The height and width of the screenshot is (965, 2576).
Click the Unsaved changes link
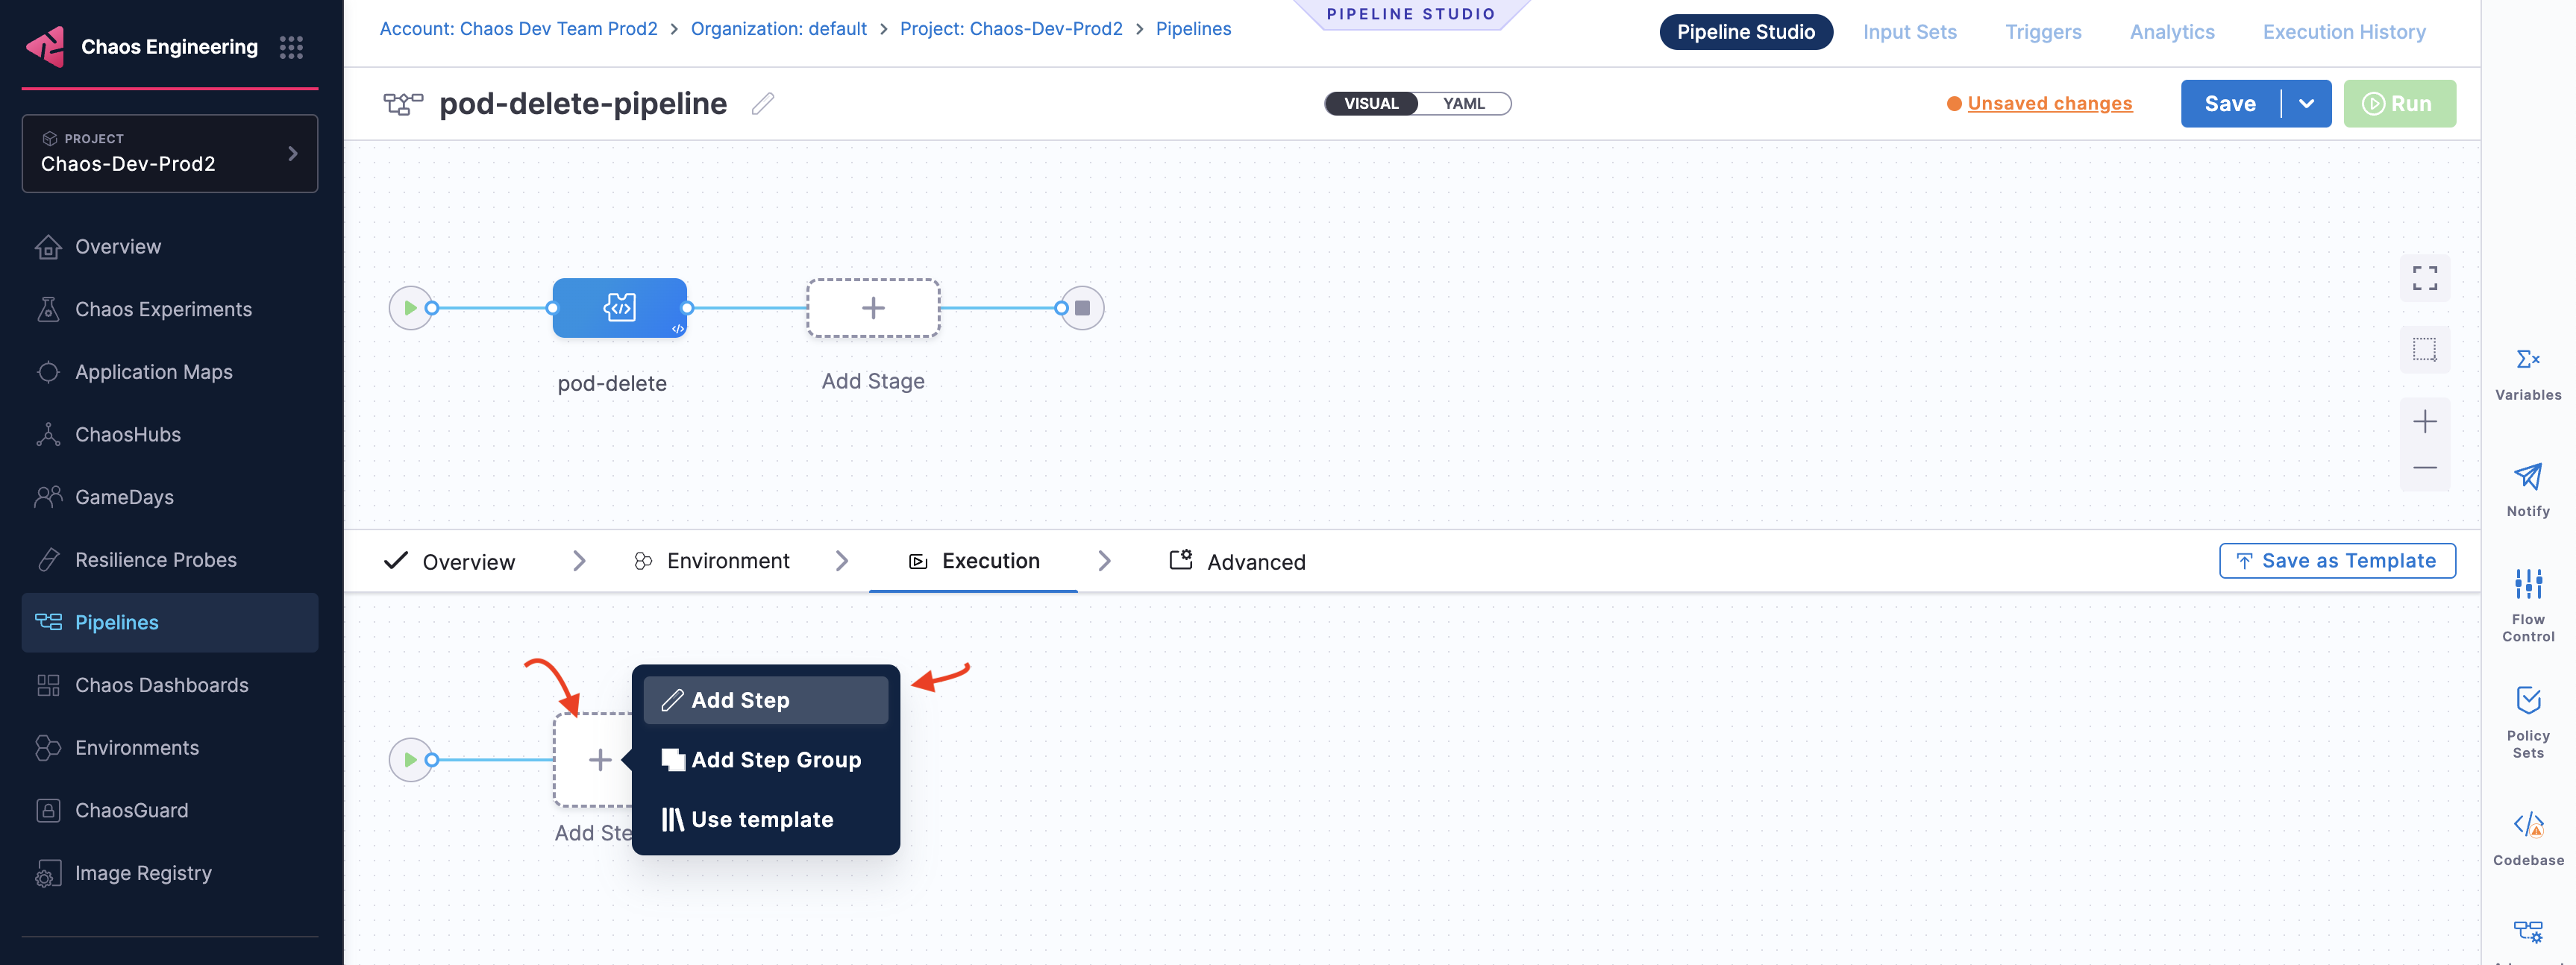[x=2049, y=104]
